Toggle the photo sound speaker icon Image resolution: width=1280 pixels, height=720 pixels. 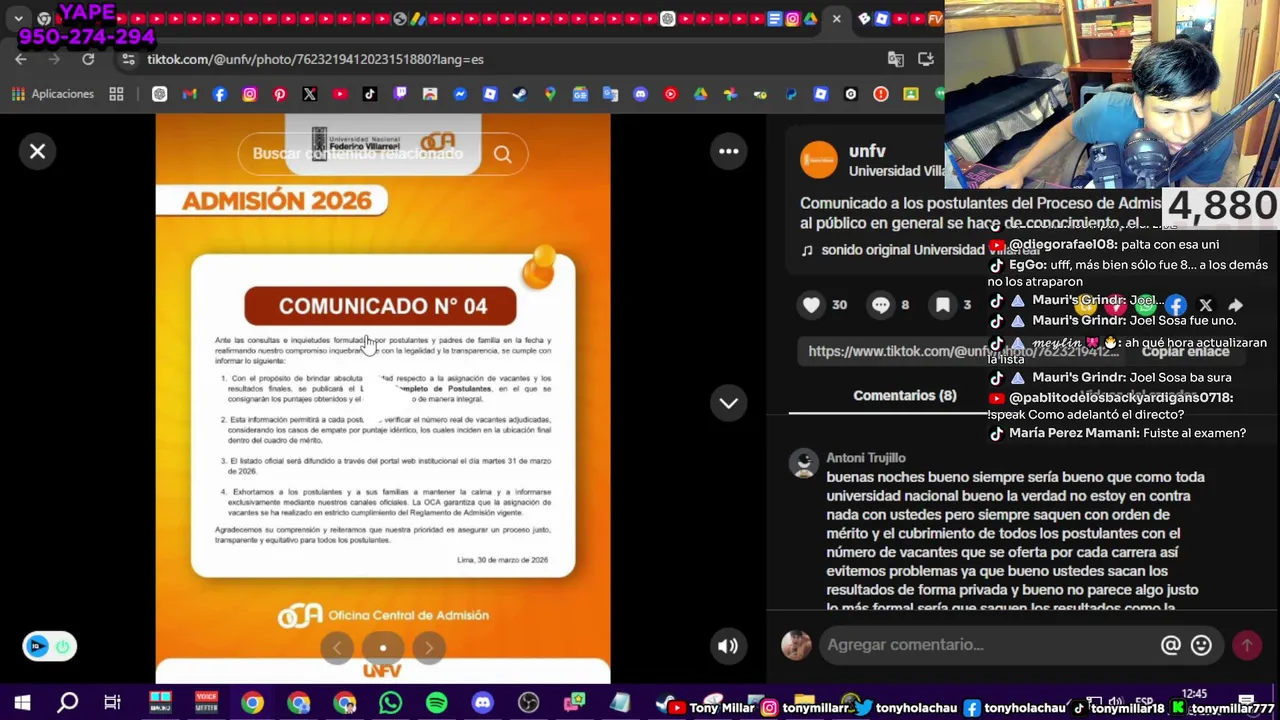728,646
